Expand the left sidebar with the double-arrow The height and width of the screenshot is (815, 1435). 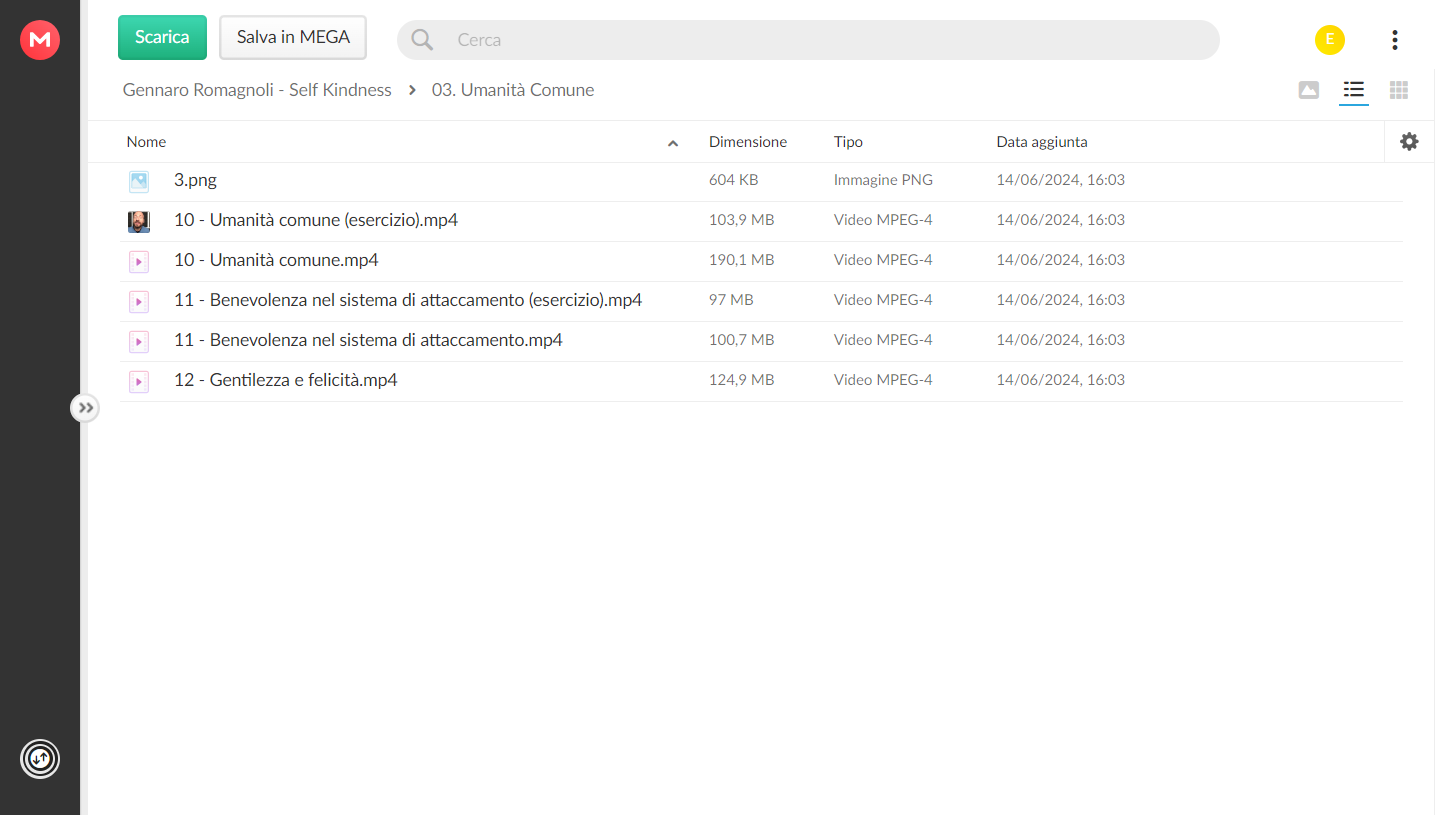[85, 407]
